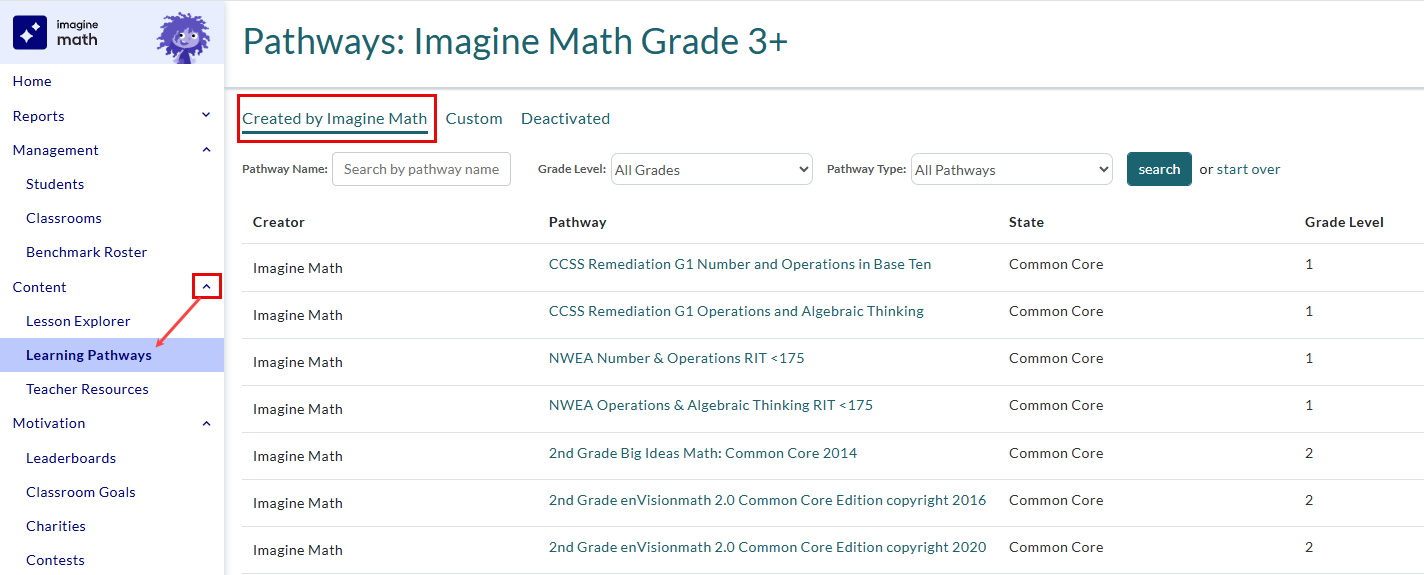Viewport: 1424px width, 575px height.
Task: Click the purple monster mascot avatar
Action: [x=183, y=38]
